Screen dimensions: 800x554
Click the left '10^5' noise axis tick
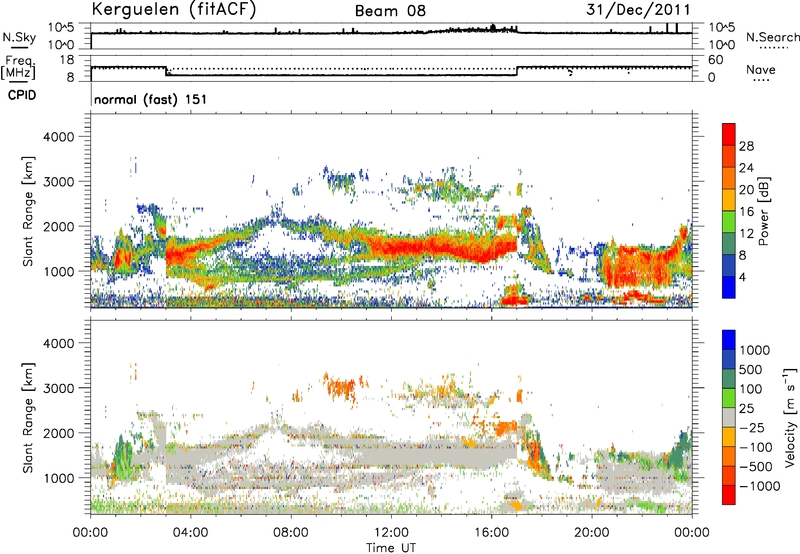coord(61,28)
